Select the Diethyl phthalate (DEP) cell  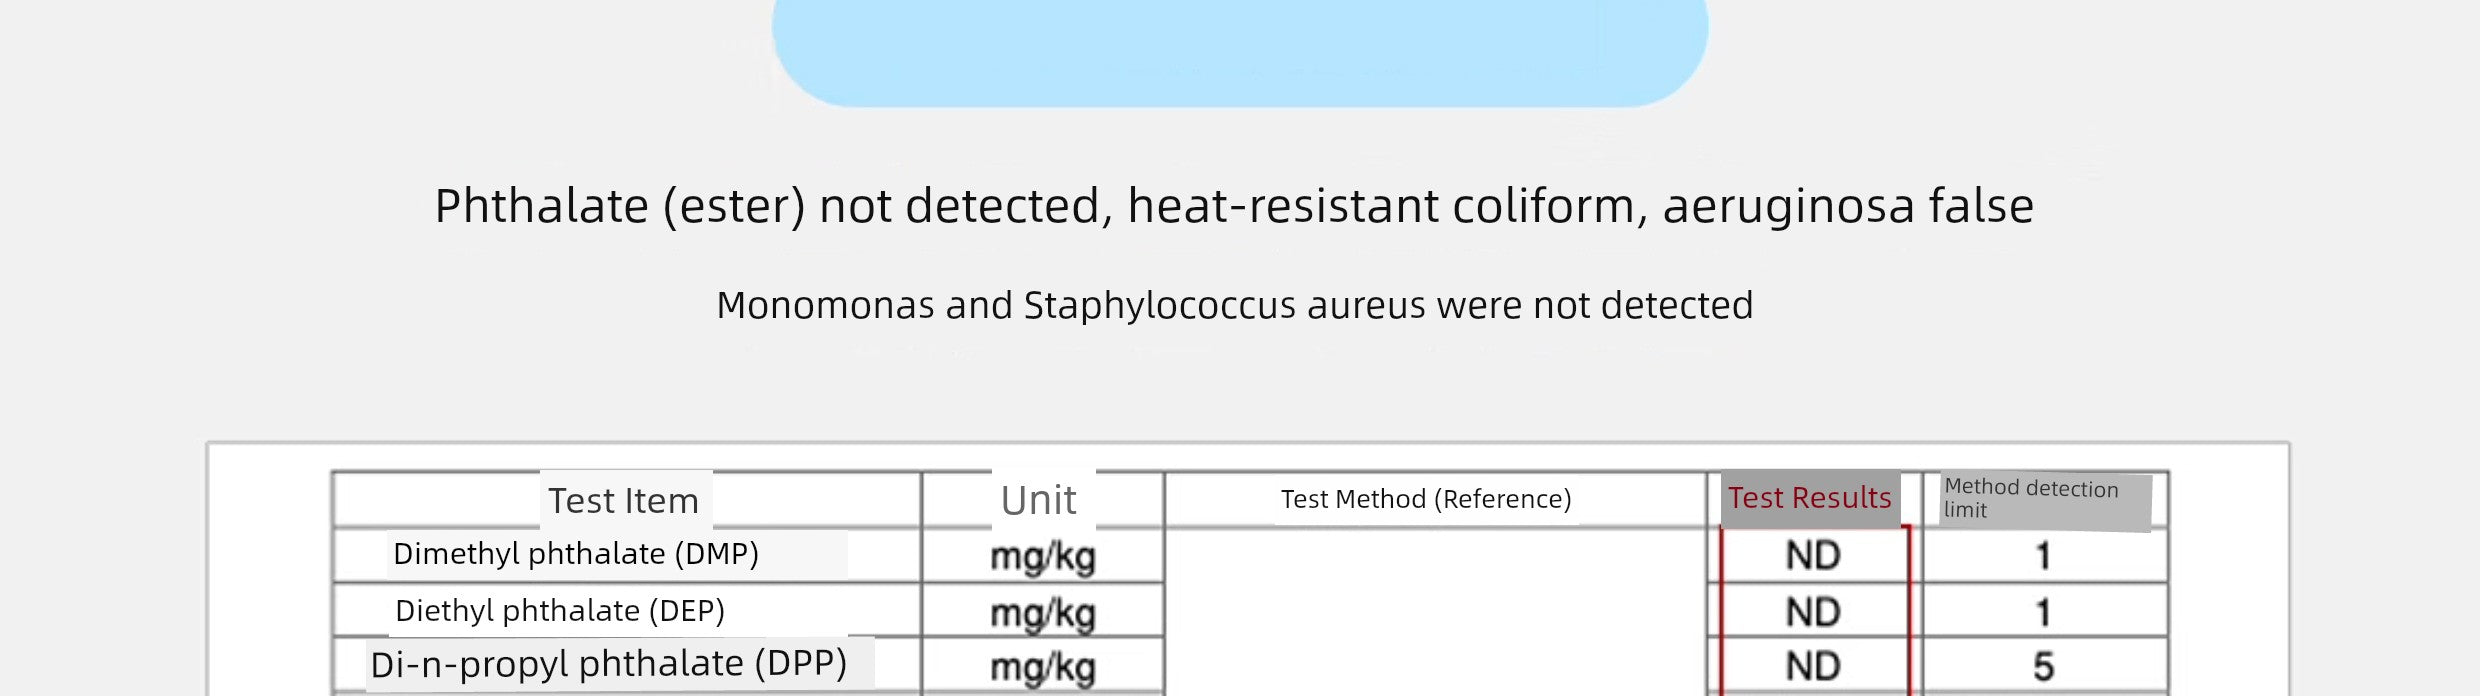(x=560, y=611)
